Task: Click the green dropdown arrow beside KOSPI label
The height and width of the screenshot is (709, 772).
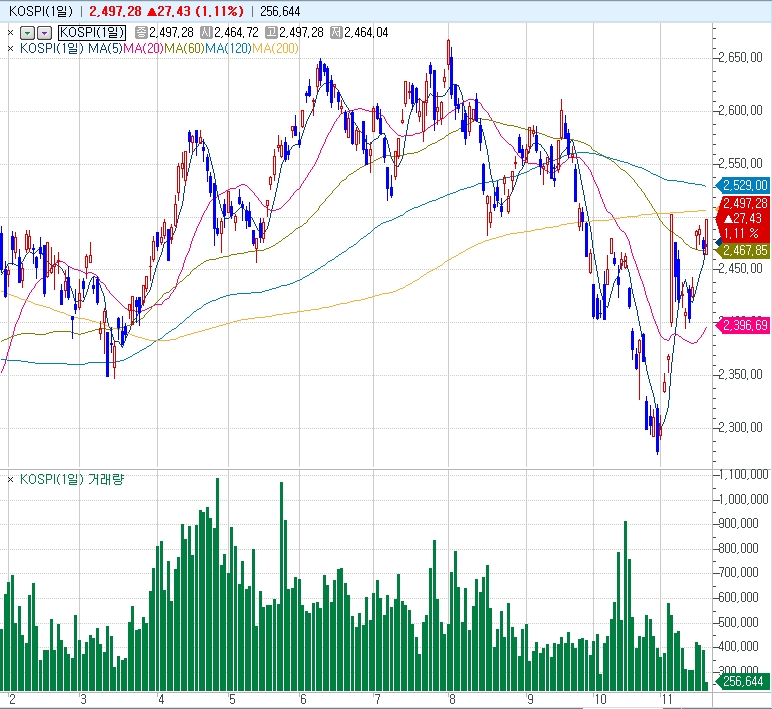Action: pos(28,32)
